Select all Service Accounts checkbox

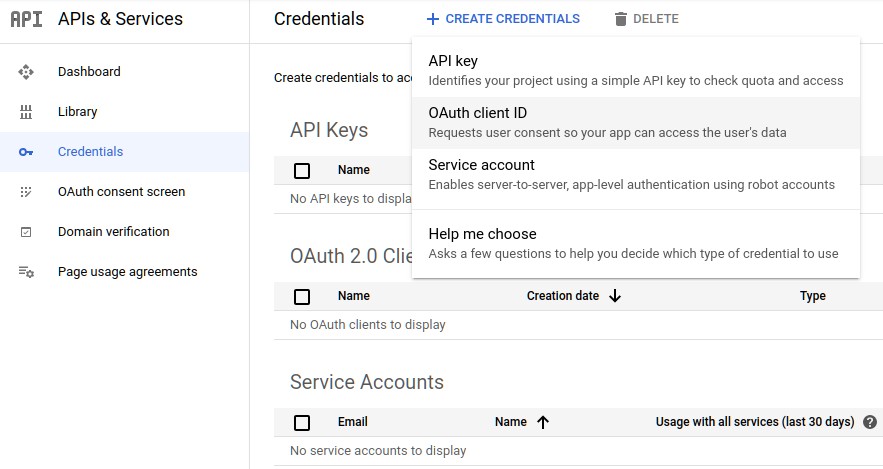pos(302,423)
